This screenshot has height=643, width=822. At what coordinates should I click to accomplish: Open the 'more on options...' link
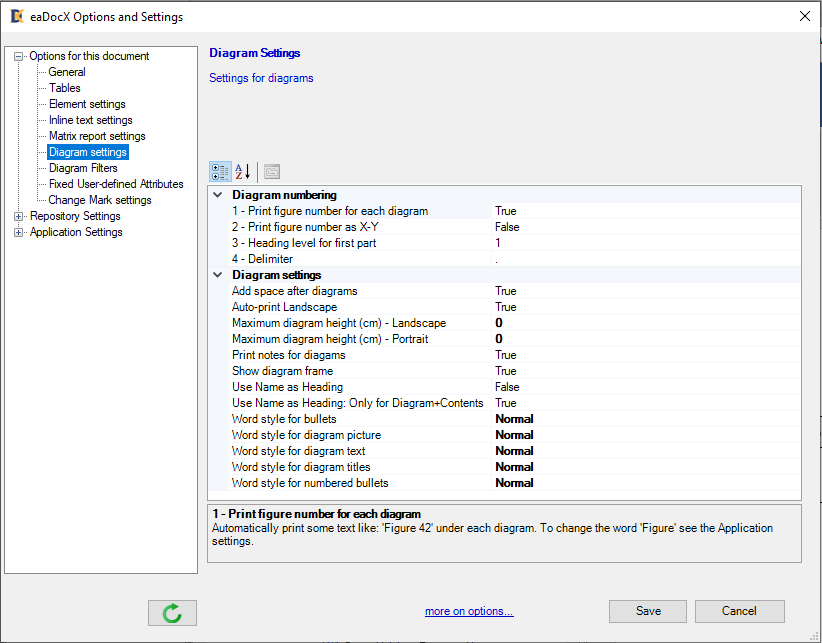point(469,611)
